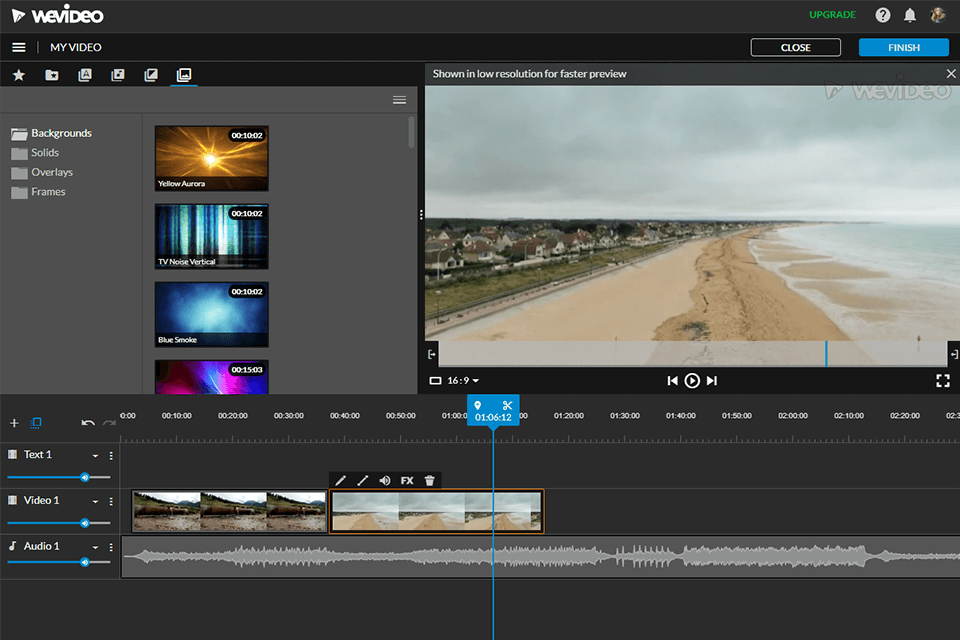
Task: Adjust the Video 1 track volume slider
Action: [x=59, y=523]
